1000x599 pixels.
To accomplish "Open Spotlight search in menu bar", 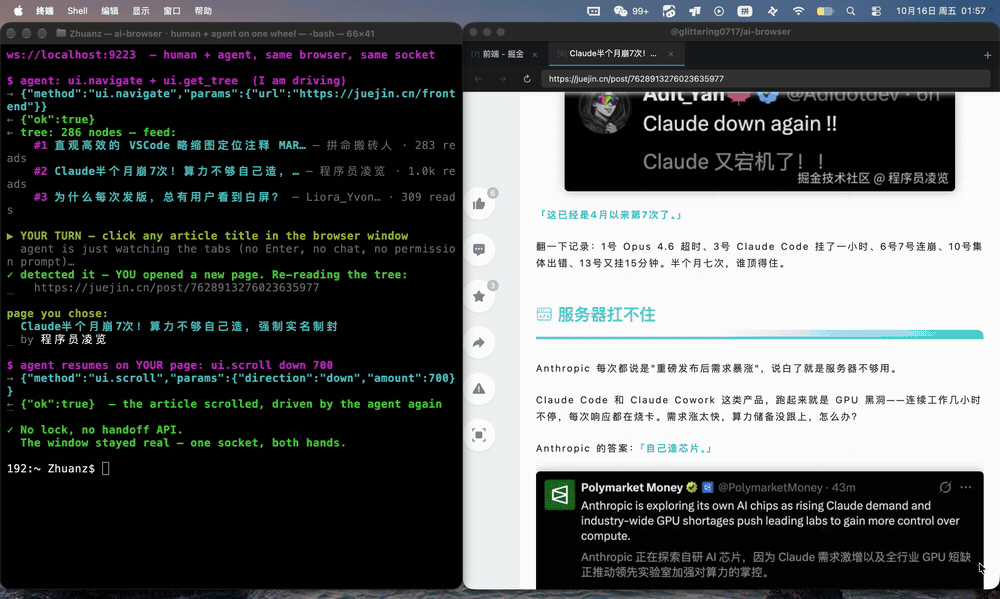I will (x=851, y=10).
